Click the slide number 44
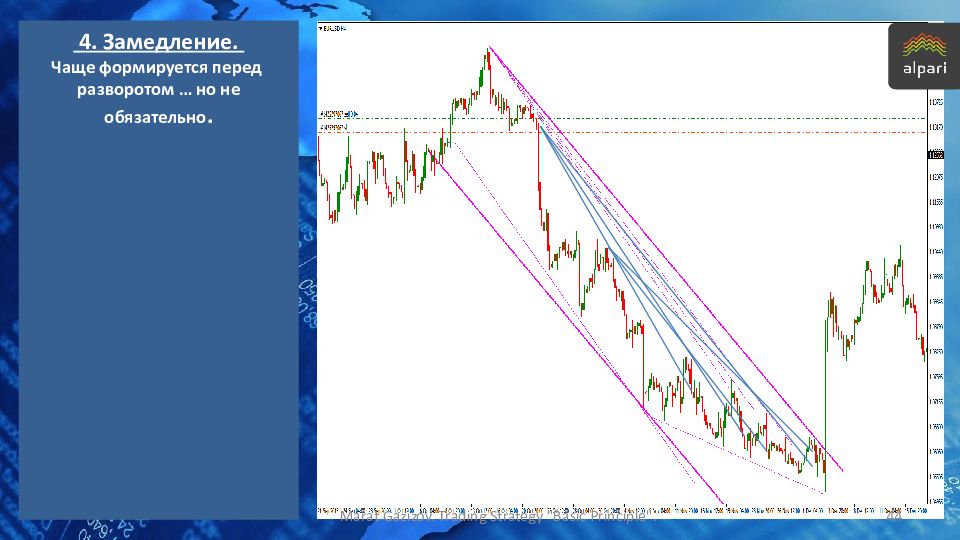The image size is (960, 540). 893,516
